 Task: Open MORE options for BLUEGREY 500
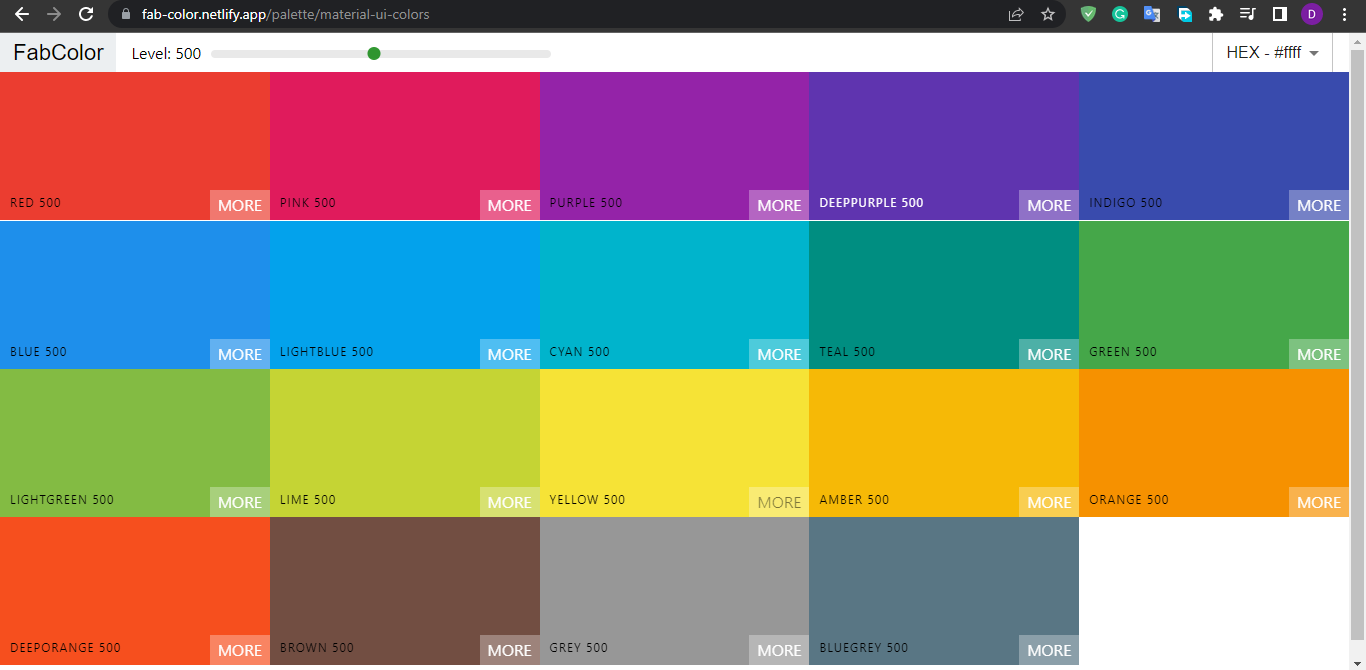[1048, 650]
